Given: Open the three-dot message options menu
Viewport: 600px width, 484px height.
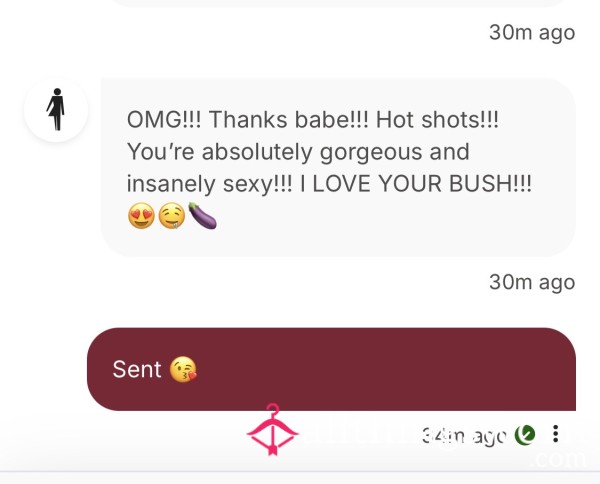Looking at the screenshot, I should (x=556, y=435).
